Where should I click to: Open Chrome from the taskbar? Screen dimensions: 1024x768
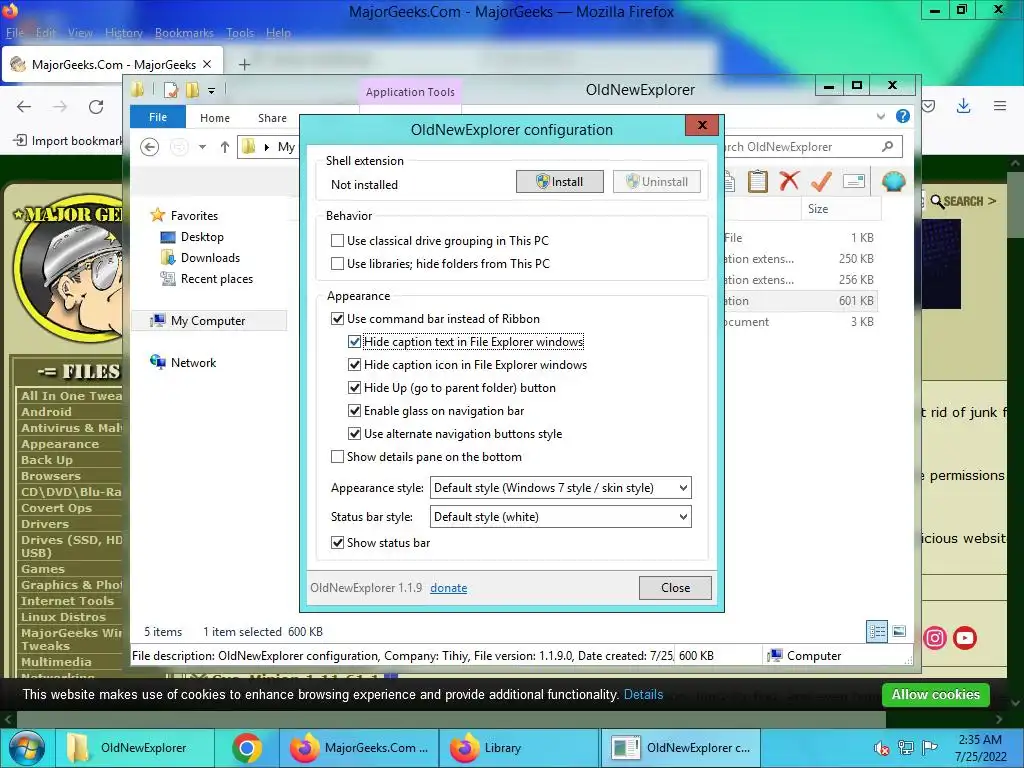click(x=247, y=748)
